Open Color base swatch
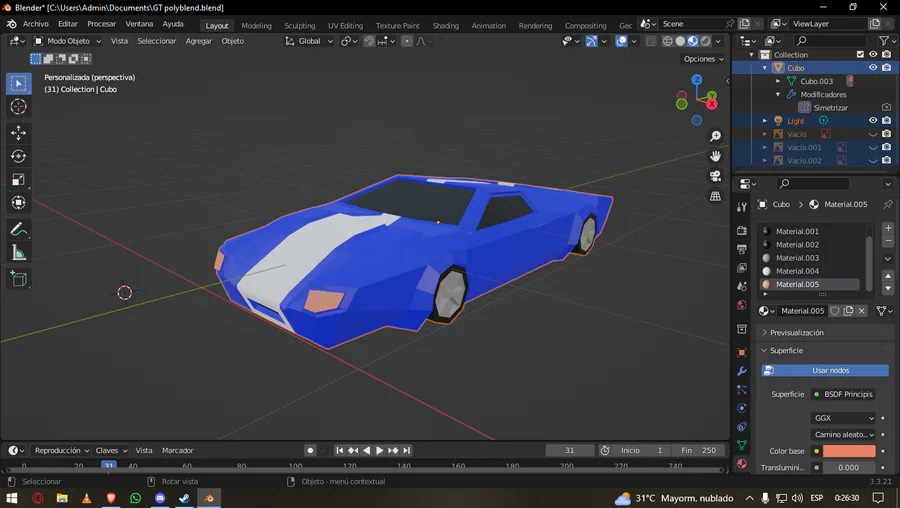The height and width of the screenshot is (508, 900). pos(849,451)
